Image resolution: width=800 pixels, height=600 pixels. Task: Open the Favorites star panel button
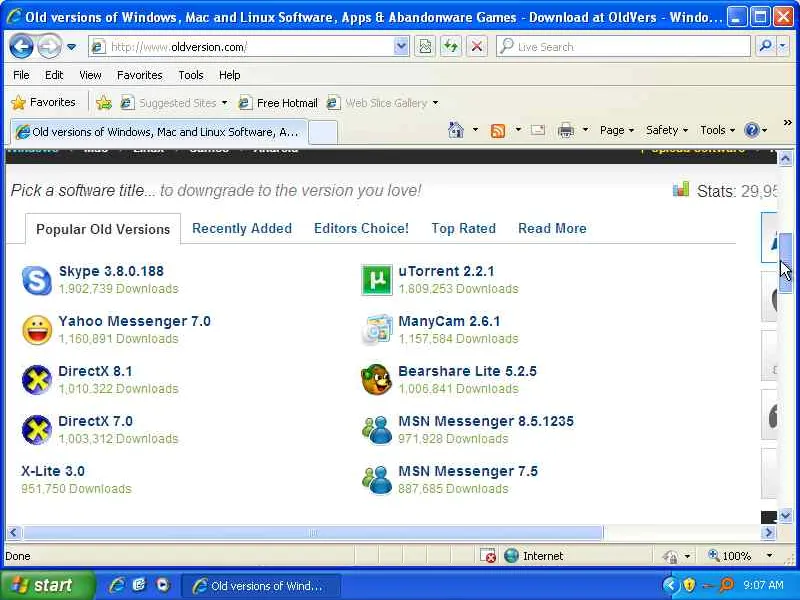pos(43,103)
